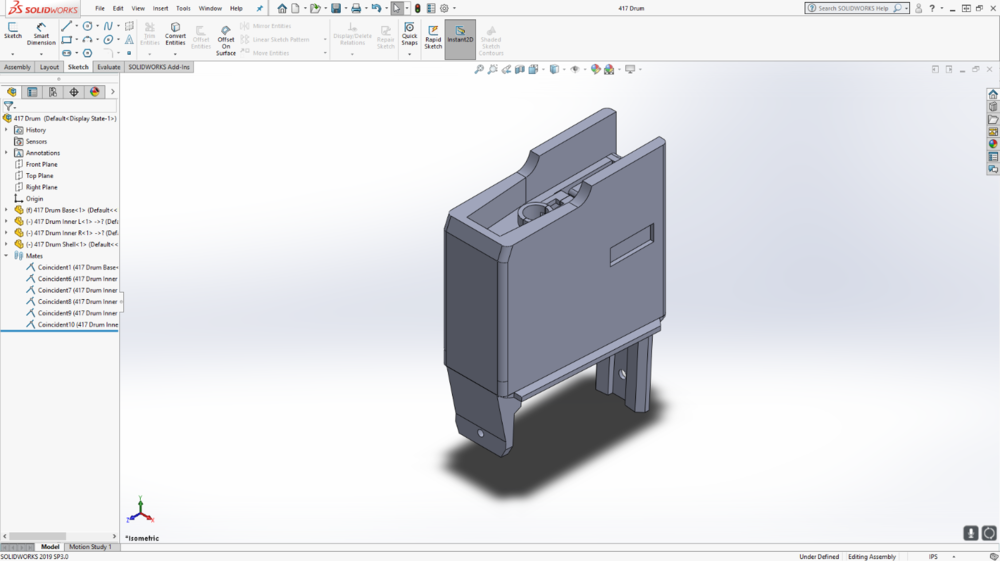Switch to the Motion Study 1 tab
Image resolution: width=1000 pixels, height=561 pixels.
pos(90,547)
